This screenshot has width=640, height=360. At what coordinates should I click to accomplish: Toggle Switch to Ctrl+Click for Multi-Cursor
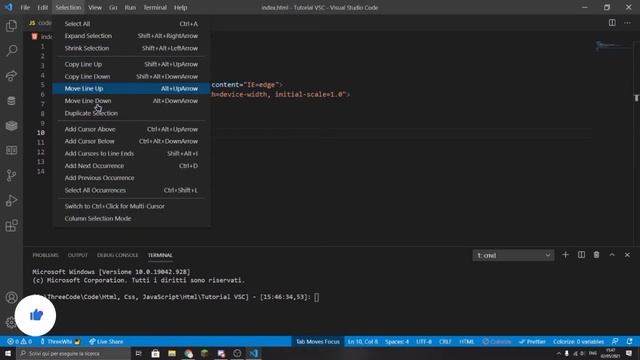tap(131, 206)
